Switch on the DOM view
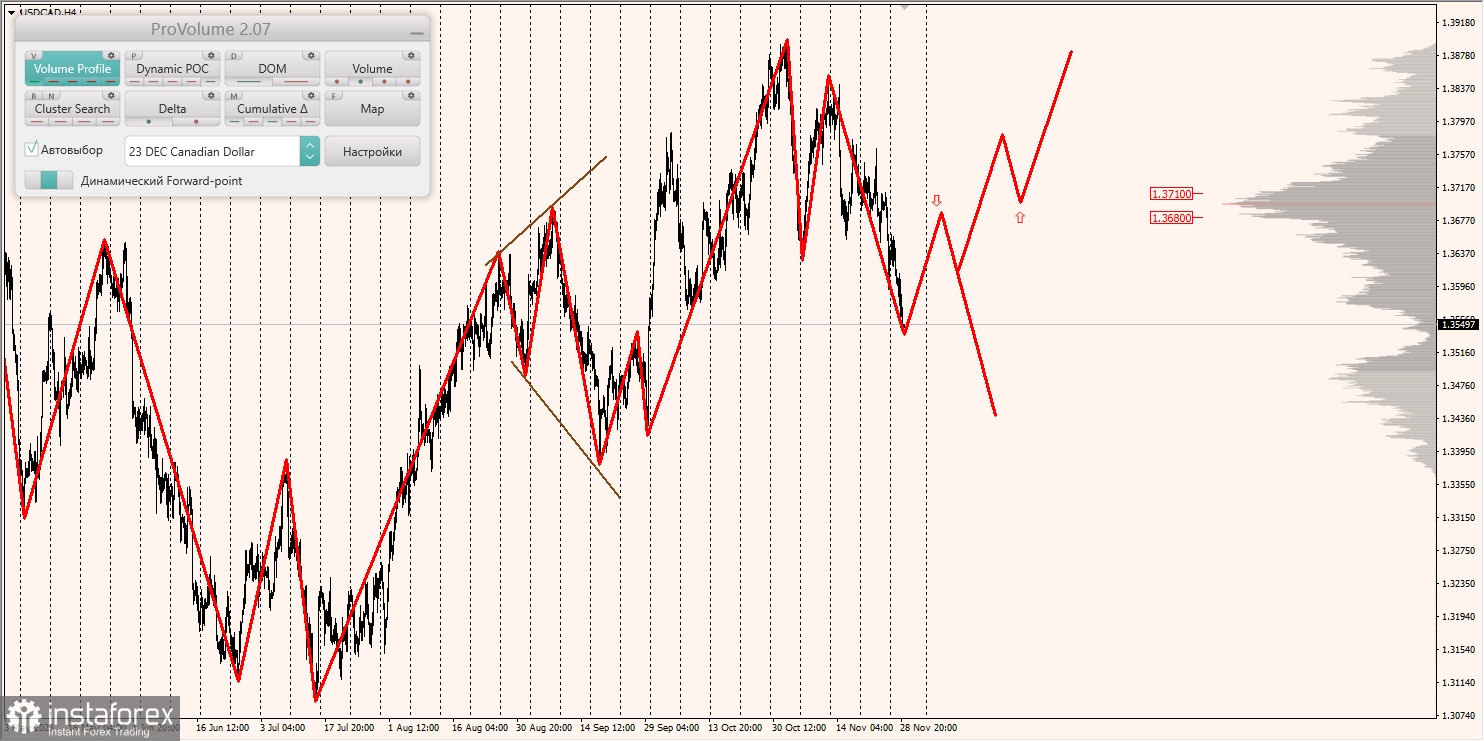The width and height of the screenshot is (1484, 741). click(x=272, y=68)
